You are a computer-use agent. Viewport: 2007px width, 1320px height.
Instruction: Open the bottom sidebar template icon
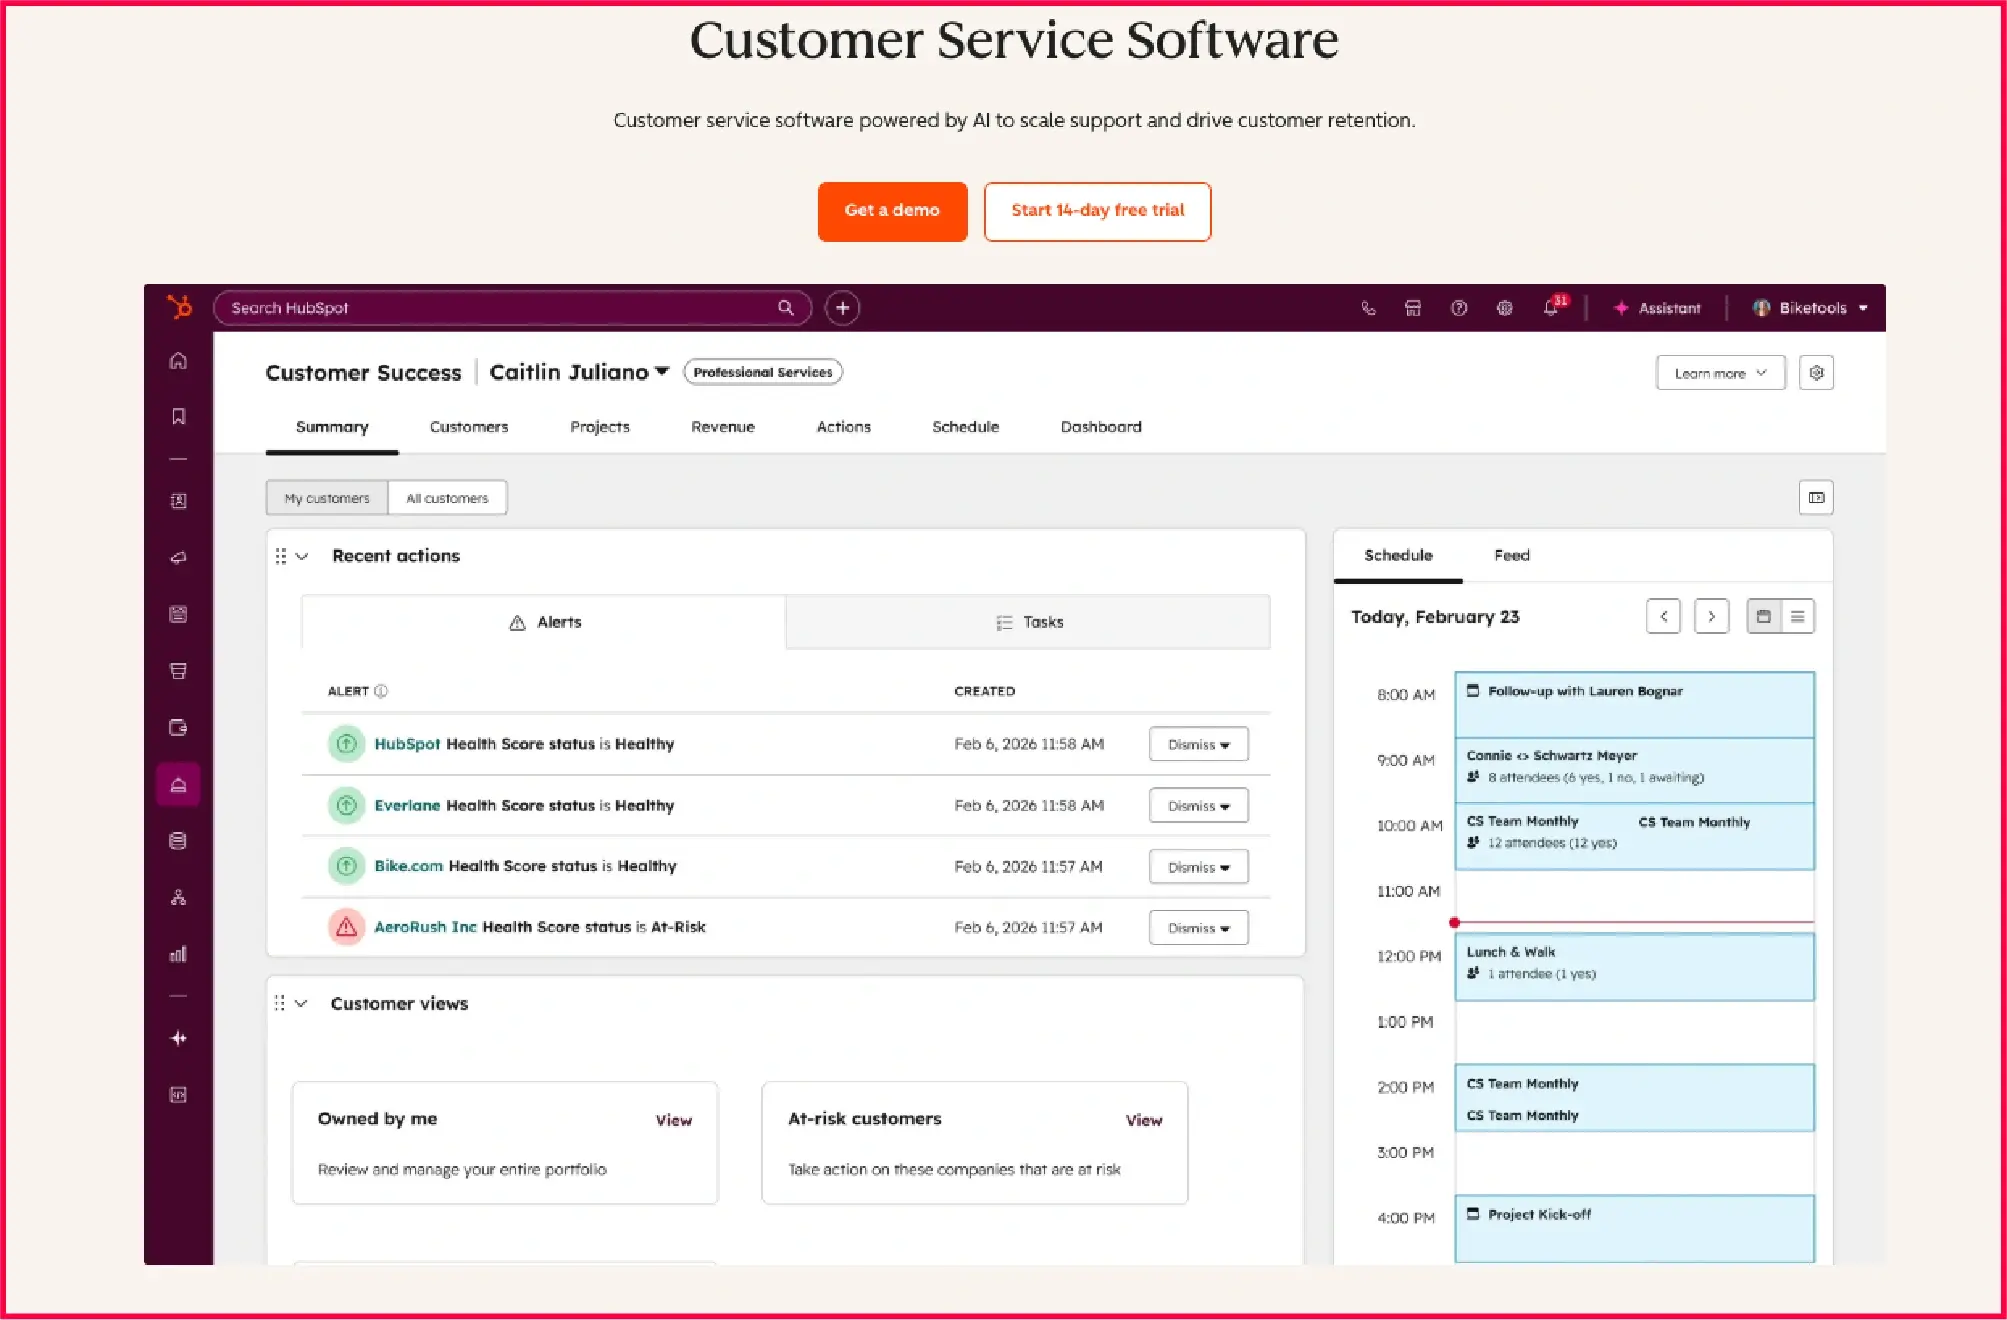pyautogui.click(x=178, y=1095)
